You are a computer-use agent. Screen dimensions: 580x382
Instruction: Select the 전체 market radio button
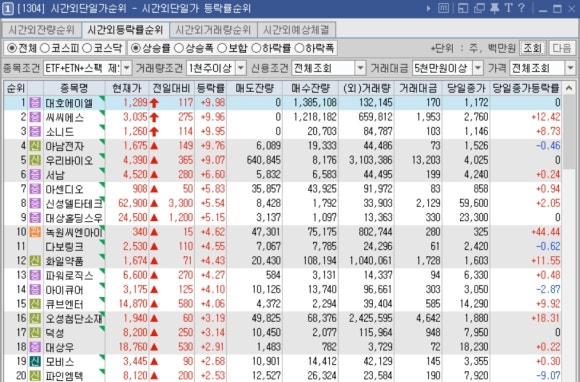click(12, 48)
